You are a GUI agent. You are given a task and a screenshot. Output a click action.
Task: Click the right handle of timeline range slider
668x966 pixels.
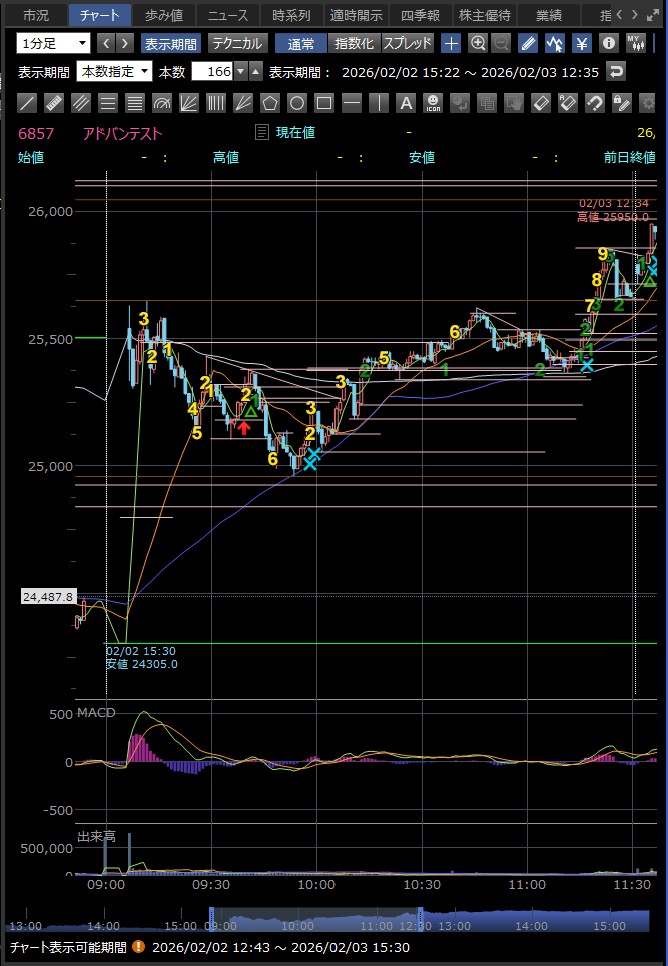click(x=421, y=918)
